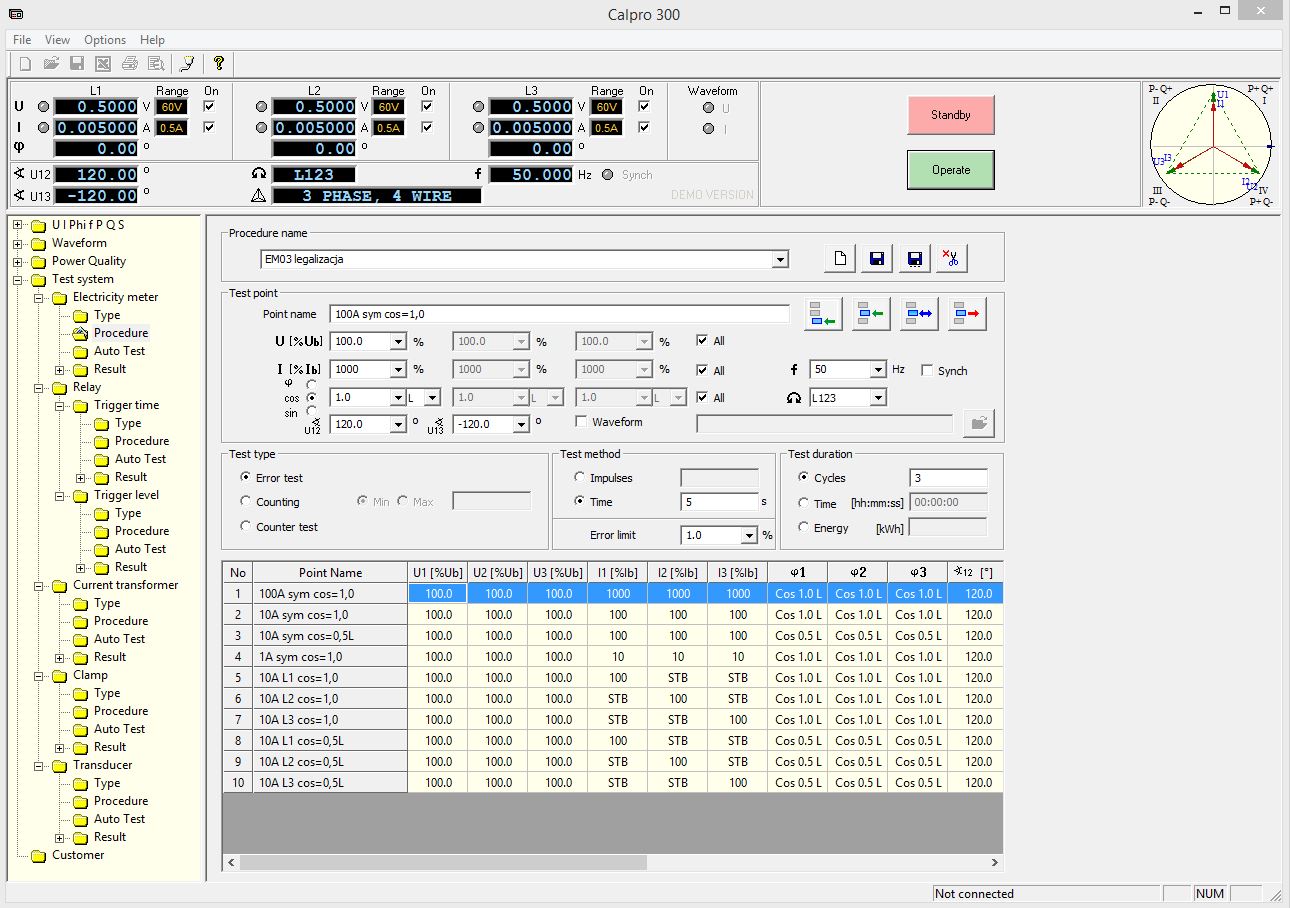Add test point at end of list icon
The image size is (1290, 908).
[824, 314]
